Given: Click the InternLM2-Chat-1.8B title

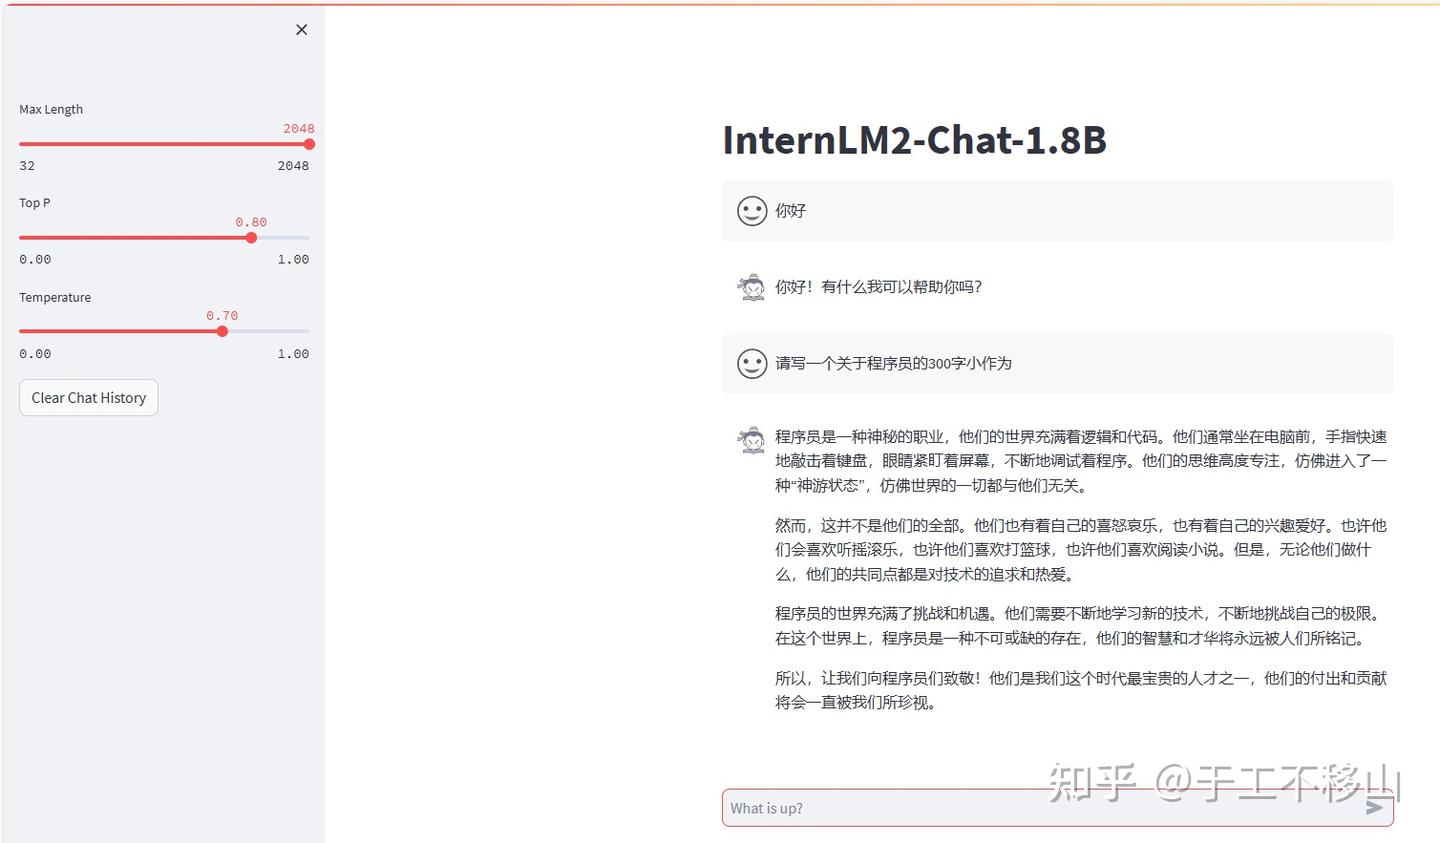Looking at the screenshot, I should pos(914,140).
